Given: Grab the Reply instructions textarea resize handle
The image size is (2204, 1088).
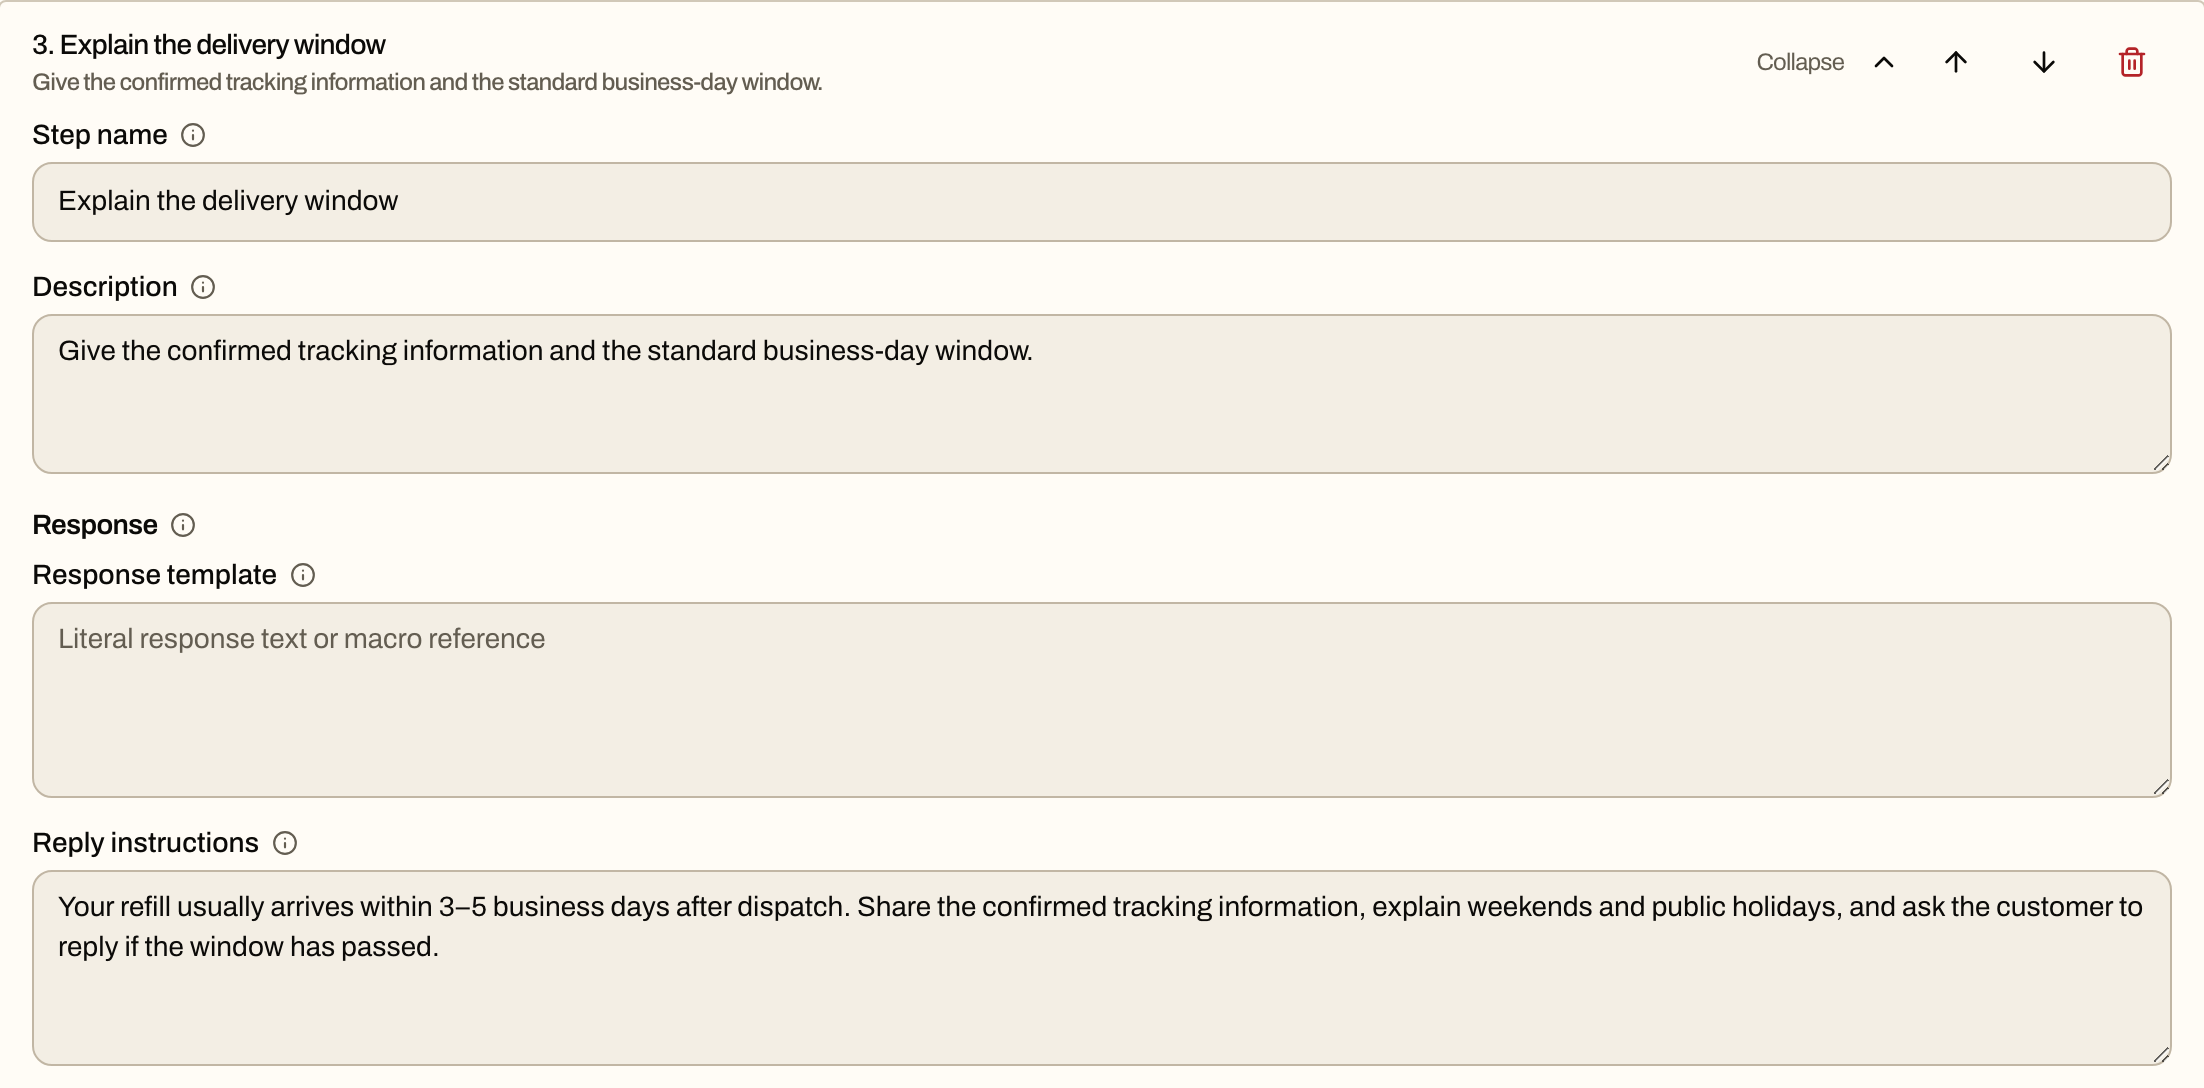Looking at the screenshot, I should [x=2161, y=1055].
